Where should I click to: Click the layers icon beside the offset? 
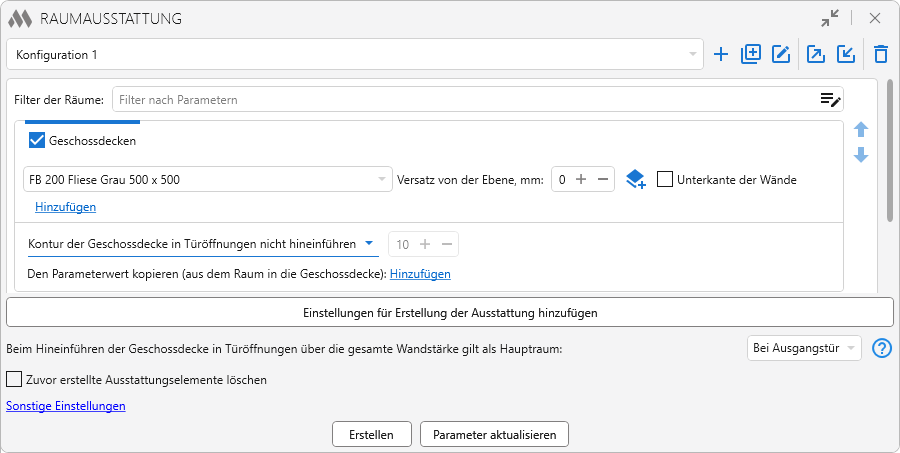coord(636,179)
